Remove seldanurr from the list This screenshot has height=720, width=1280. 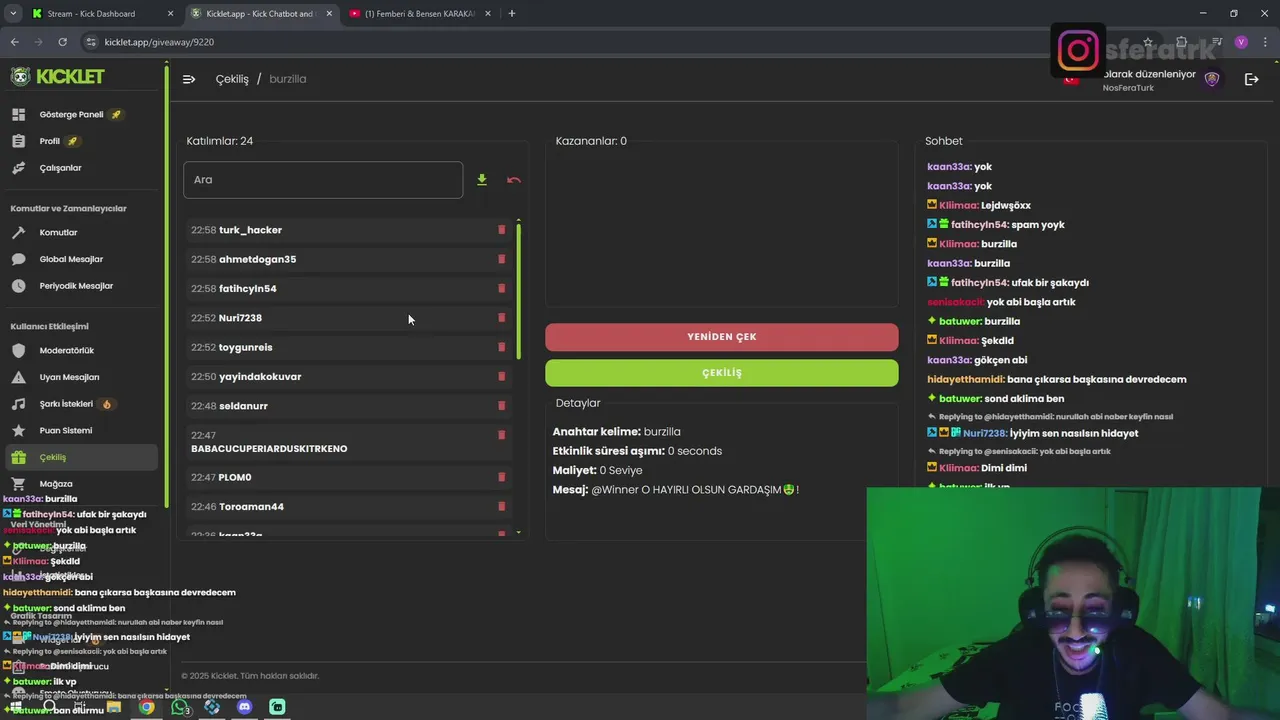[502, 406]
